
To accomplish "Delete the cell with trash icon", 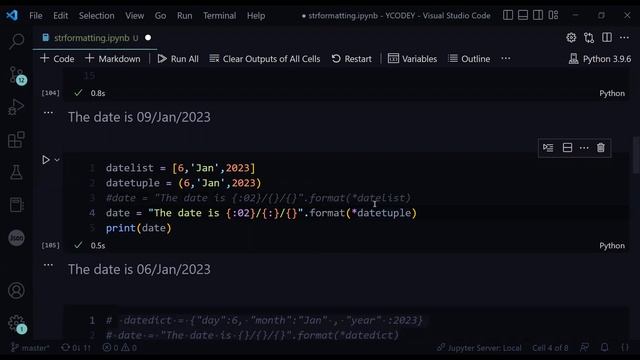I will click(x=601, y=148).
